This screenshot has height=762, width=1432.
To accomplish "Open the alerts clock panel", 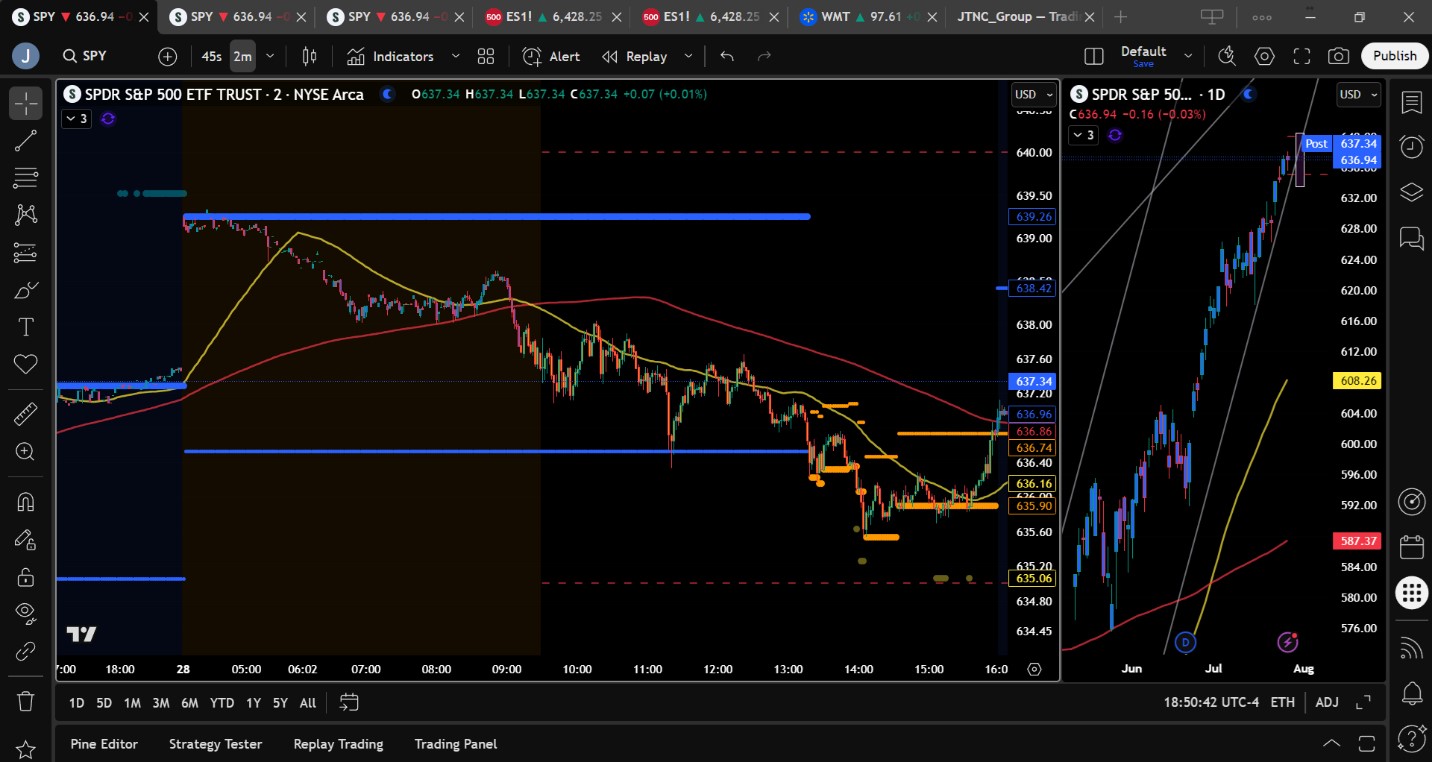I will point(1411,147).
